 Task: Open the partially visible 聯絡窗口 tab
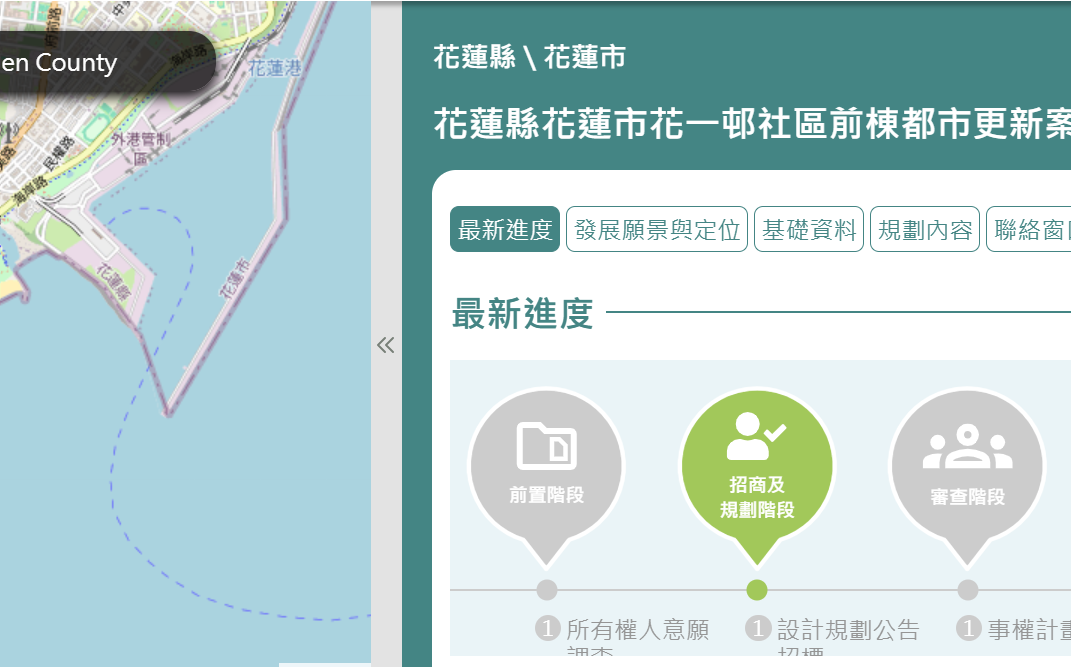coord(1030,230)
